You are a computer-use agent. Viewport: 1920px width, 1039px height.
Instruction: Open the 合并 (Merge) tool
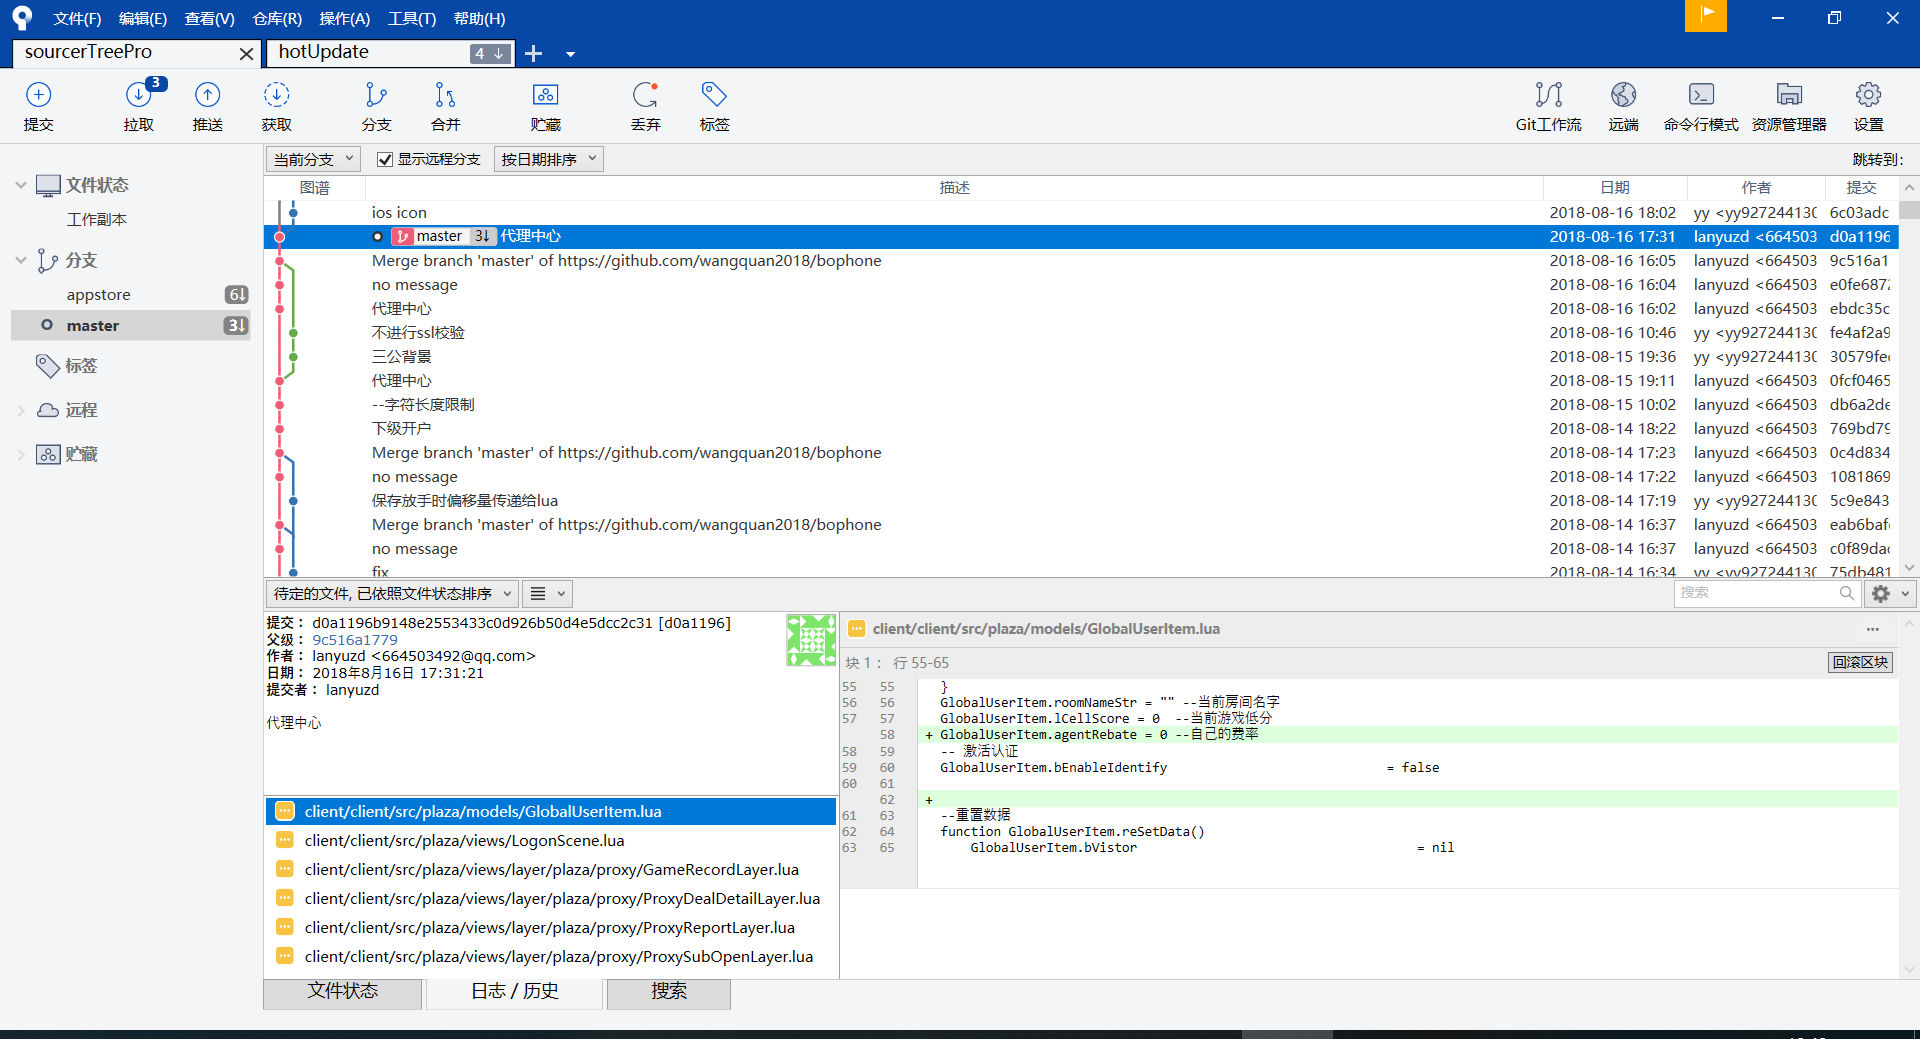445,106
